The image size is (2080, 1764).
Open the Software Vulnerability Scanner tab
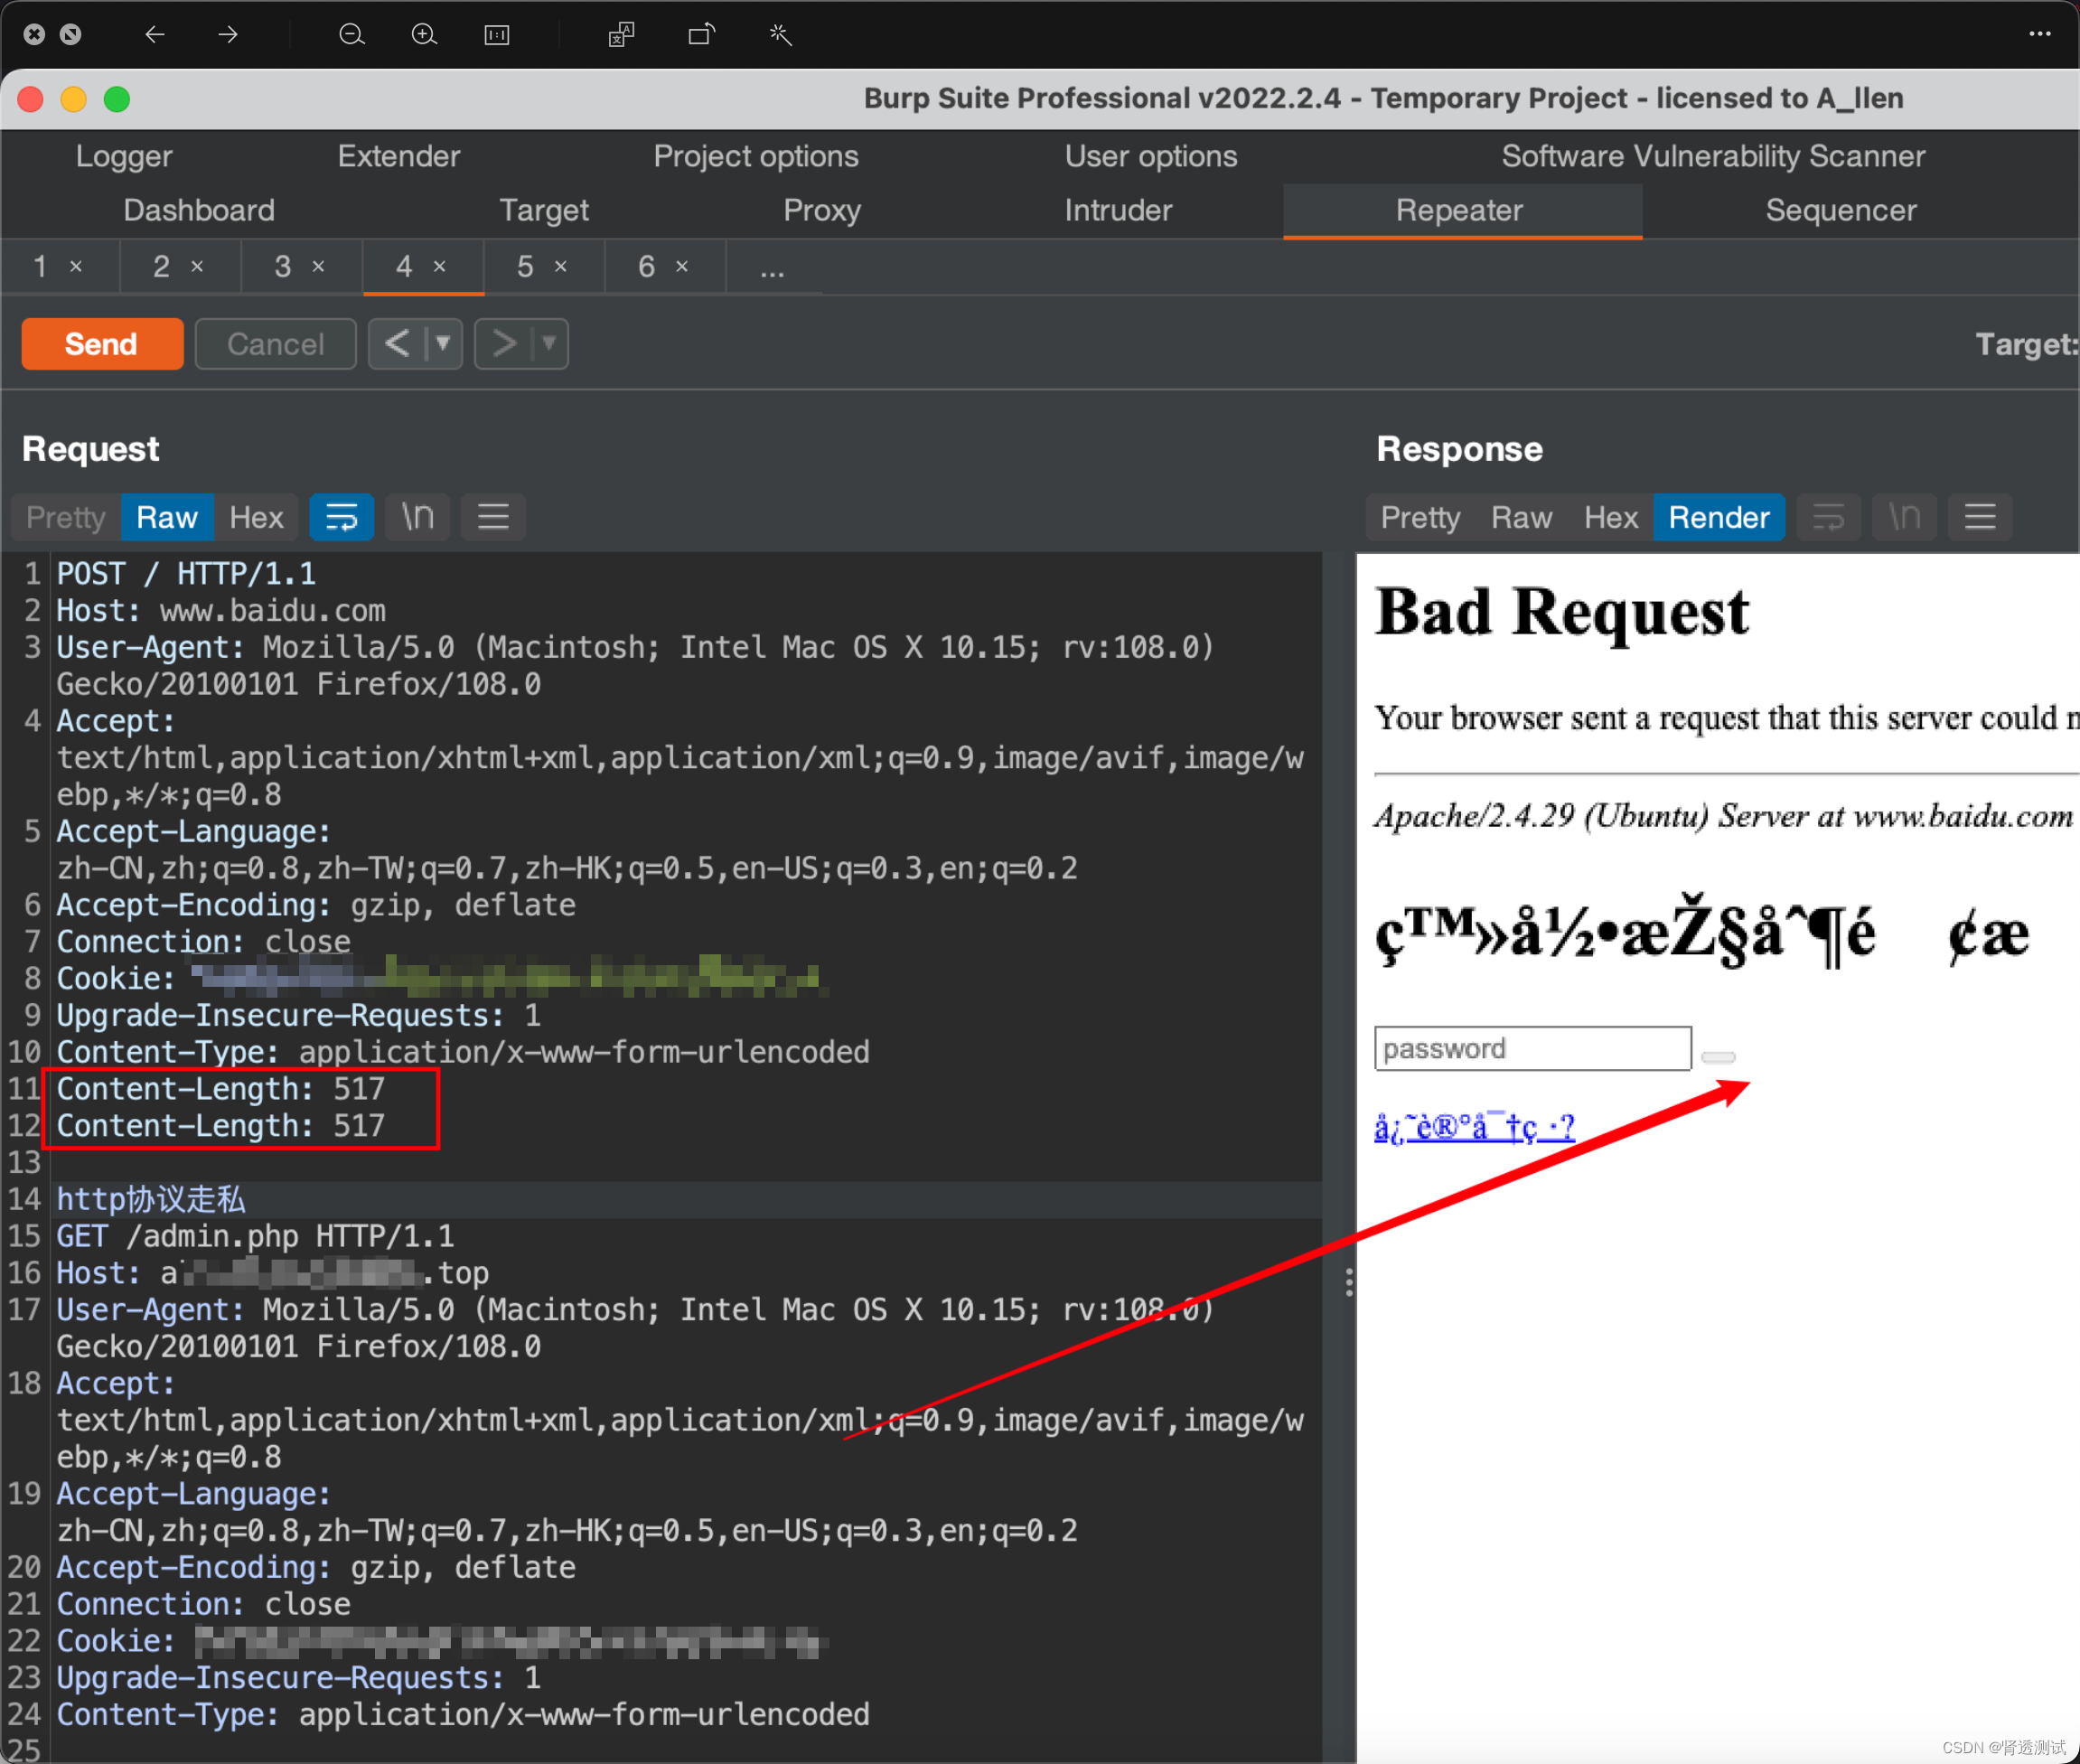pyautogui.click(x=1713, y=156)
